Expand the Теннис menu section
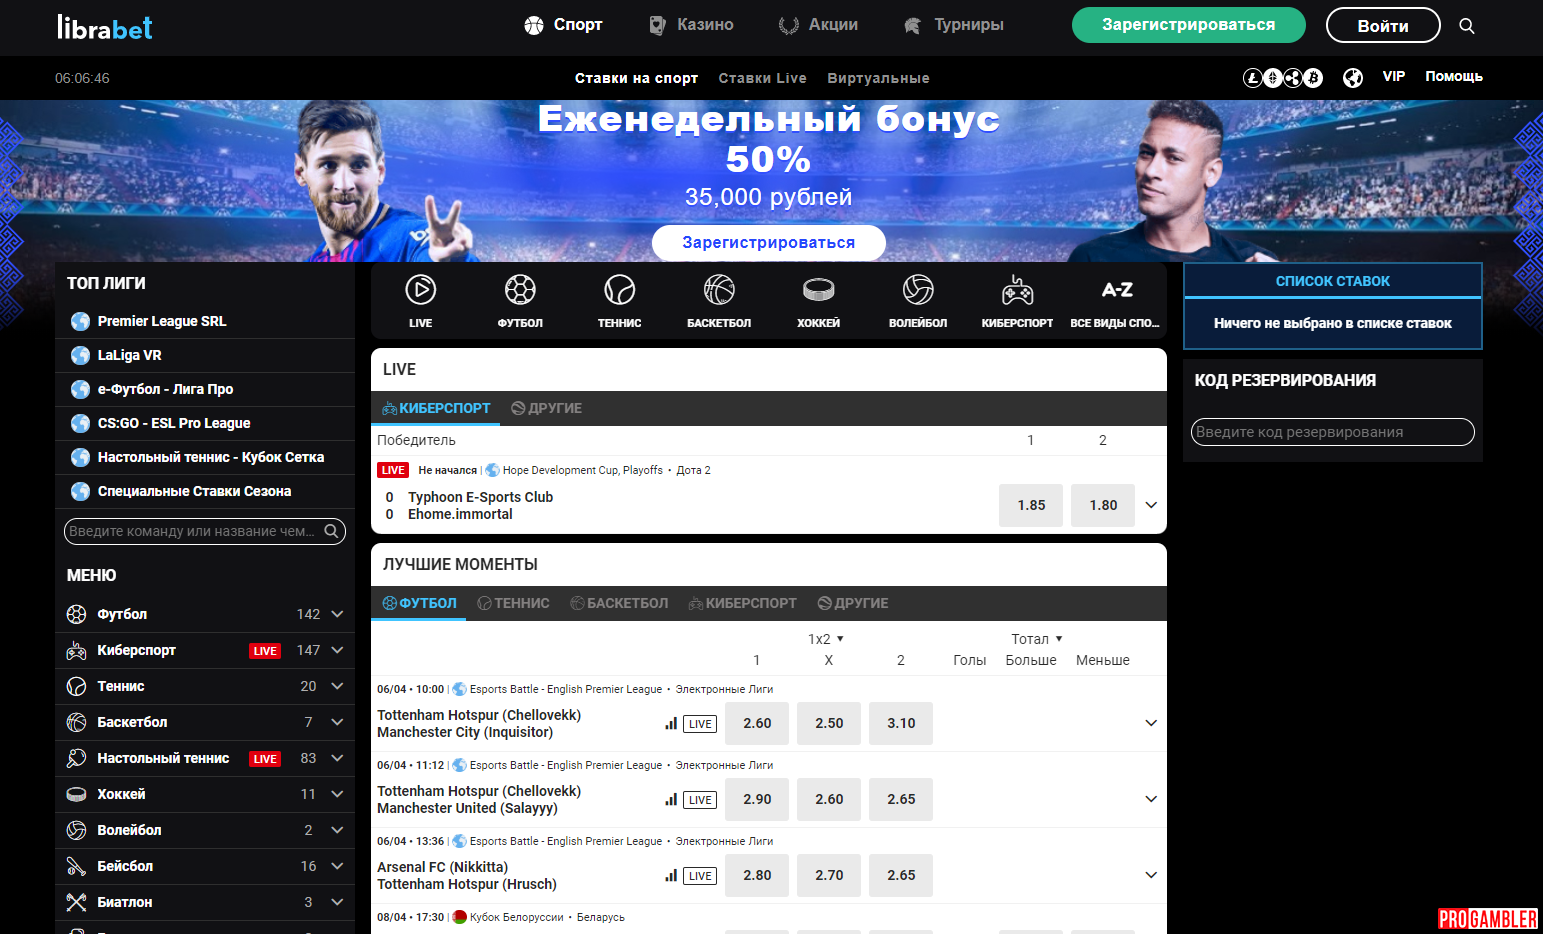This screenshot has width=1543, height=934. coord(337,686)
